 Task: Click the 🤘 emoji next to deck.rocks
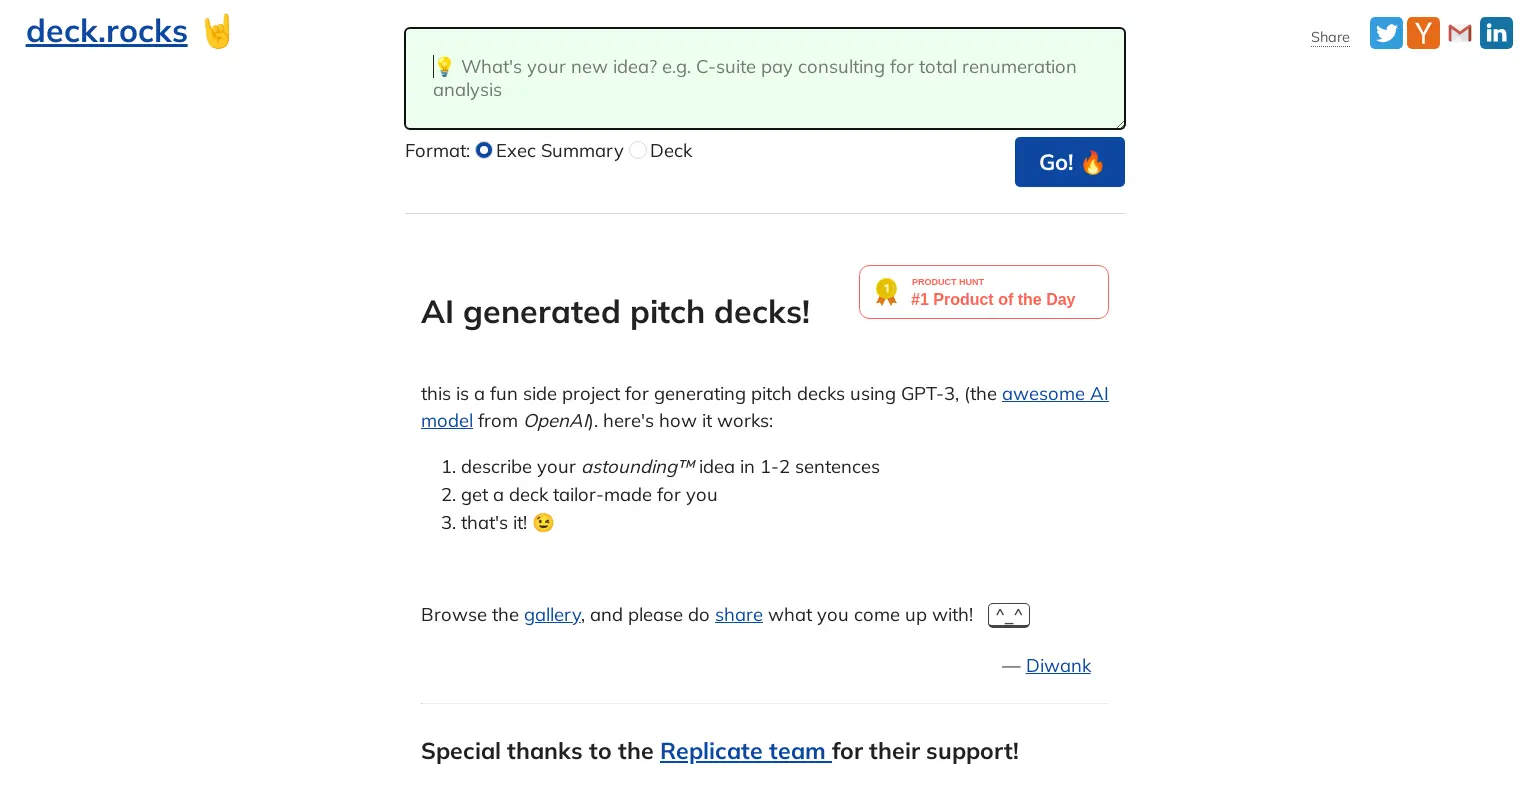(217, 31)
